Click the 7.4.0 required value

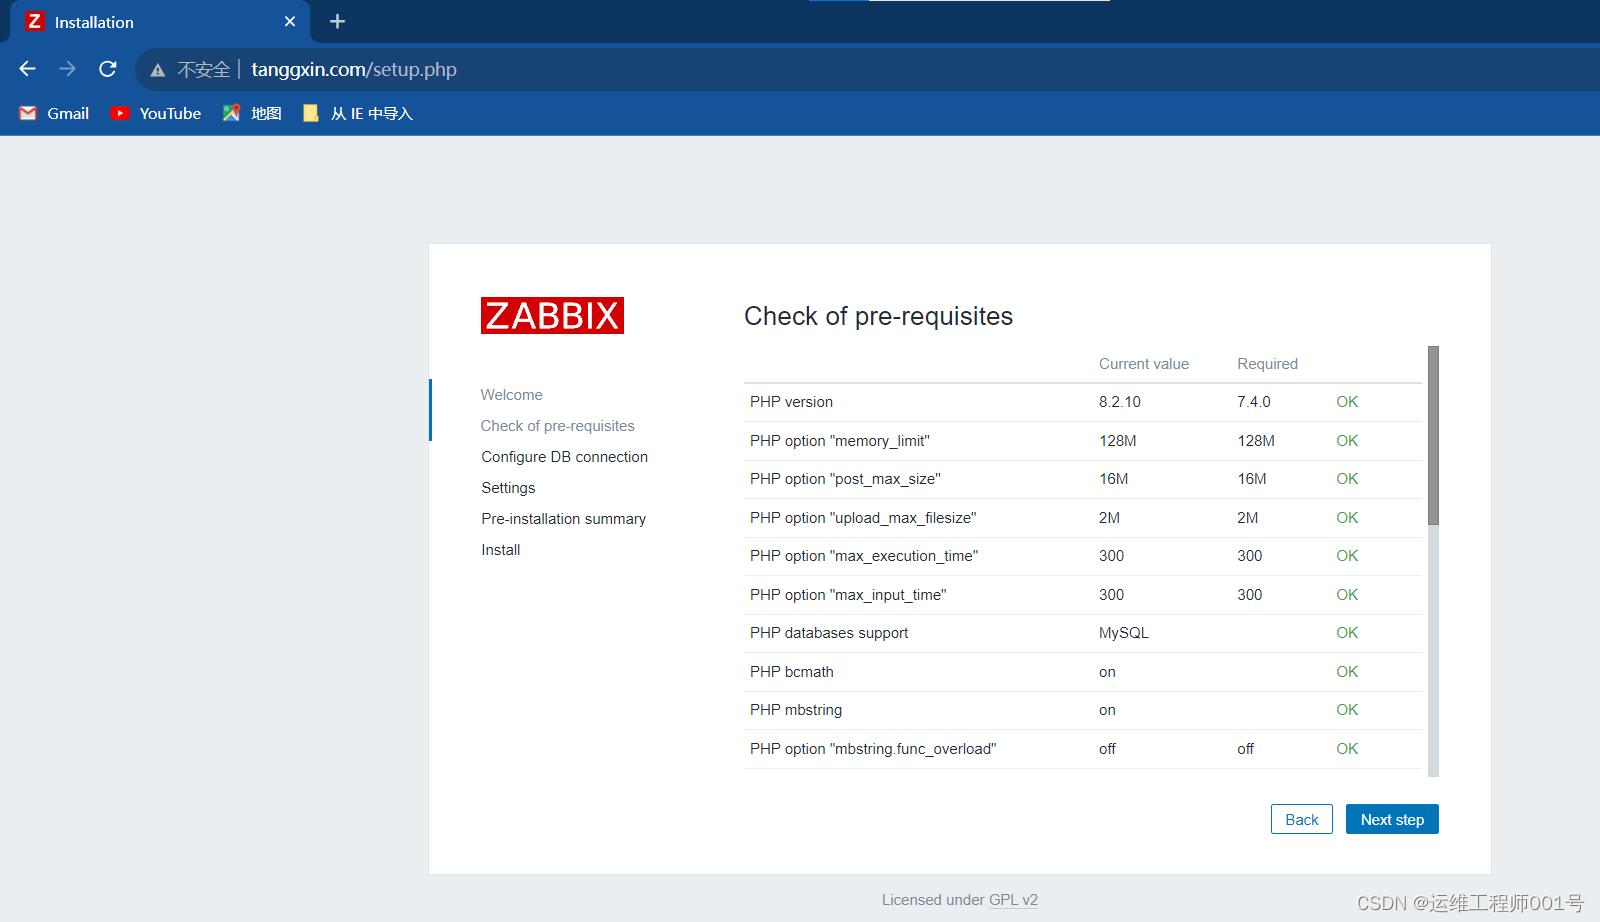[1254, 402]
